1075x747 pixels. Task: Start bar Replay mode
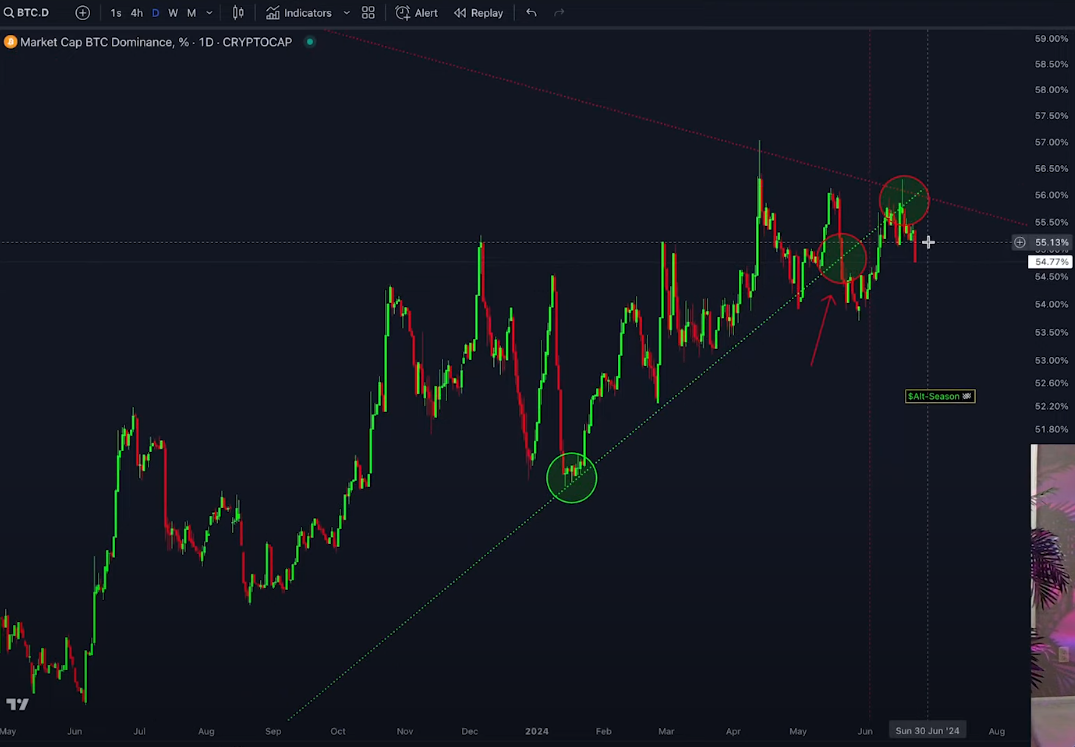478,13
